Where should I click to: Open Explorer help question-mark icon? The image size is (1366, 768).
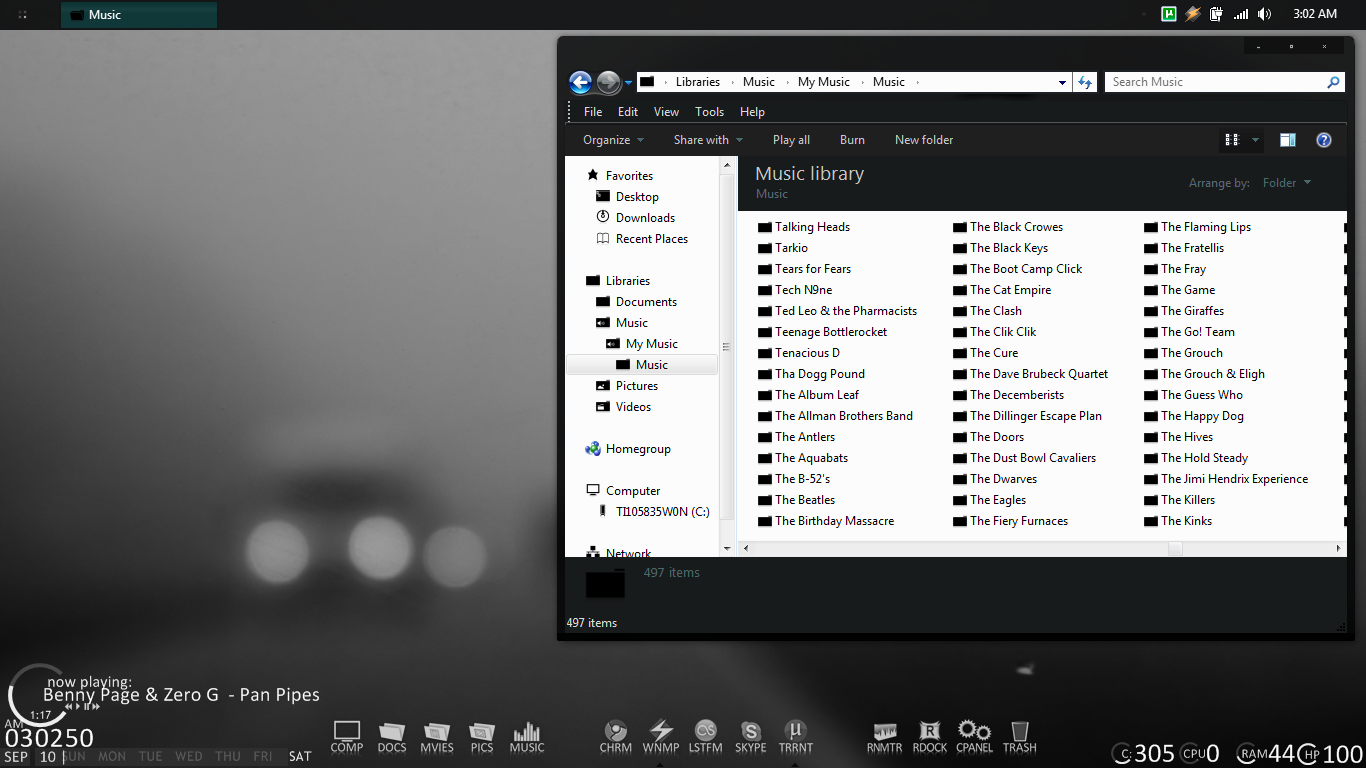(1324, 140)
